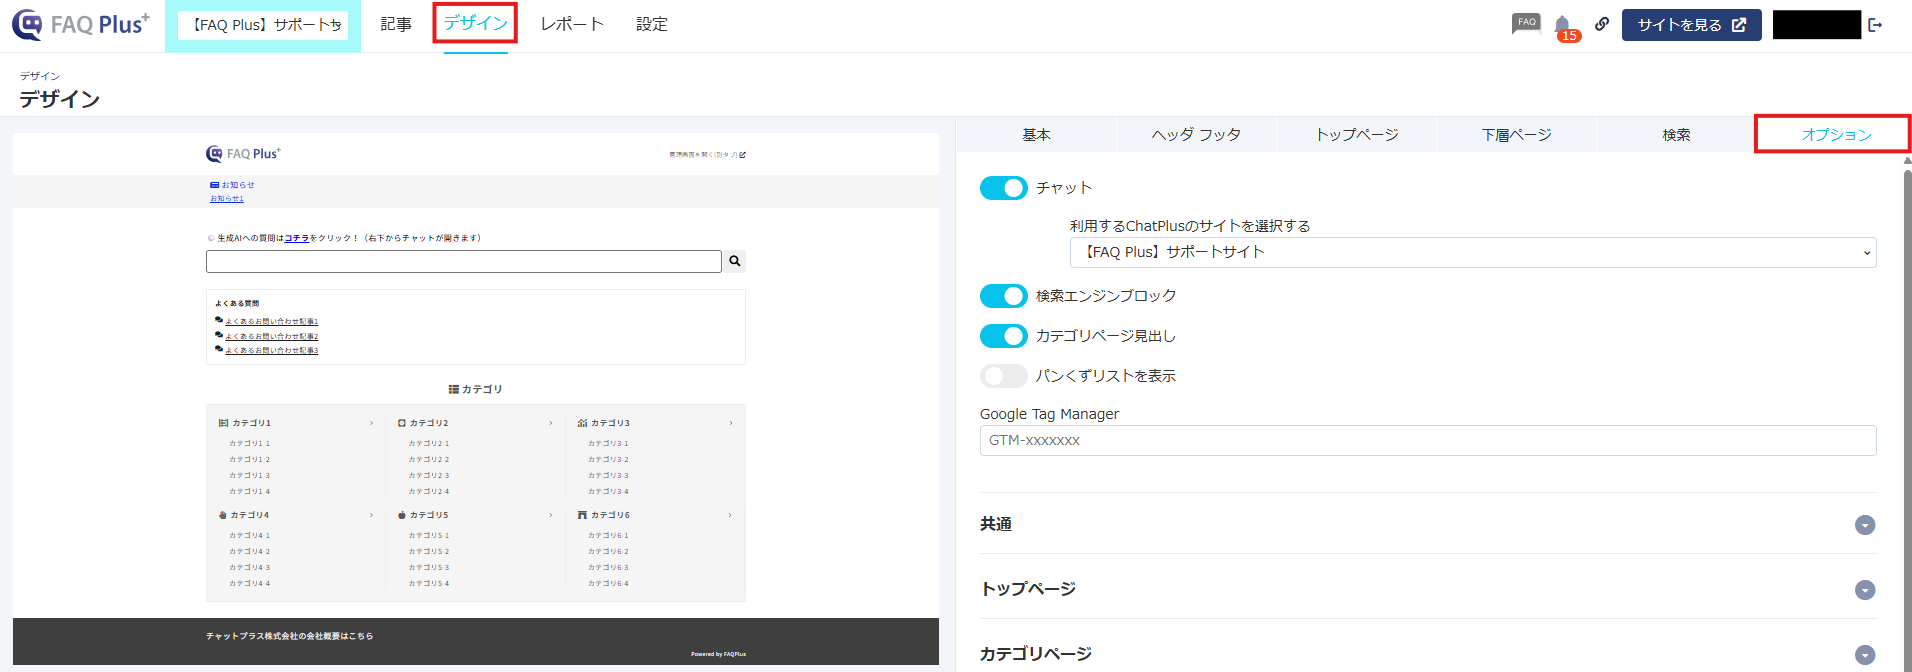Click the カテゴリ4 hand icon in the preview
Screen dimensions: 1912x672
coord(223,515)
